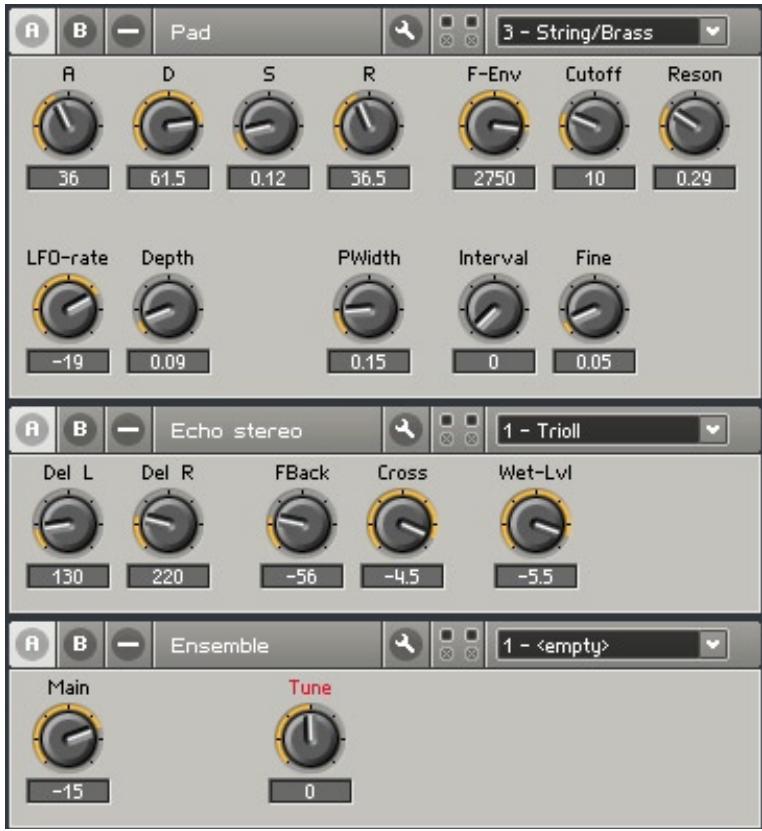Screen dimensions: 762x831
Task: Click the Echo stereo name label
Action: (x=236, y=430)
